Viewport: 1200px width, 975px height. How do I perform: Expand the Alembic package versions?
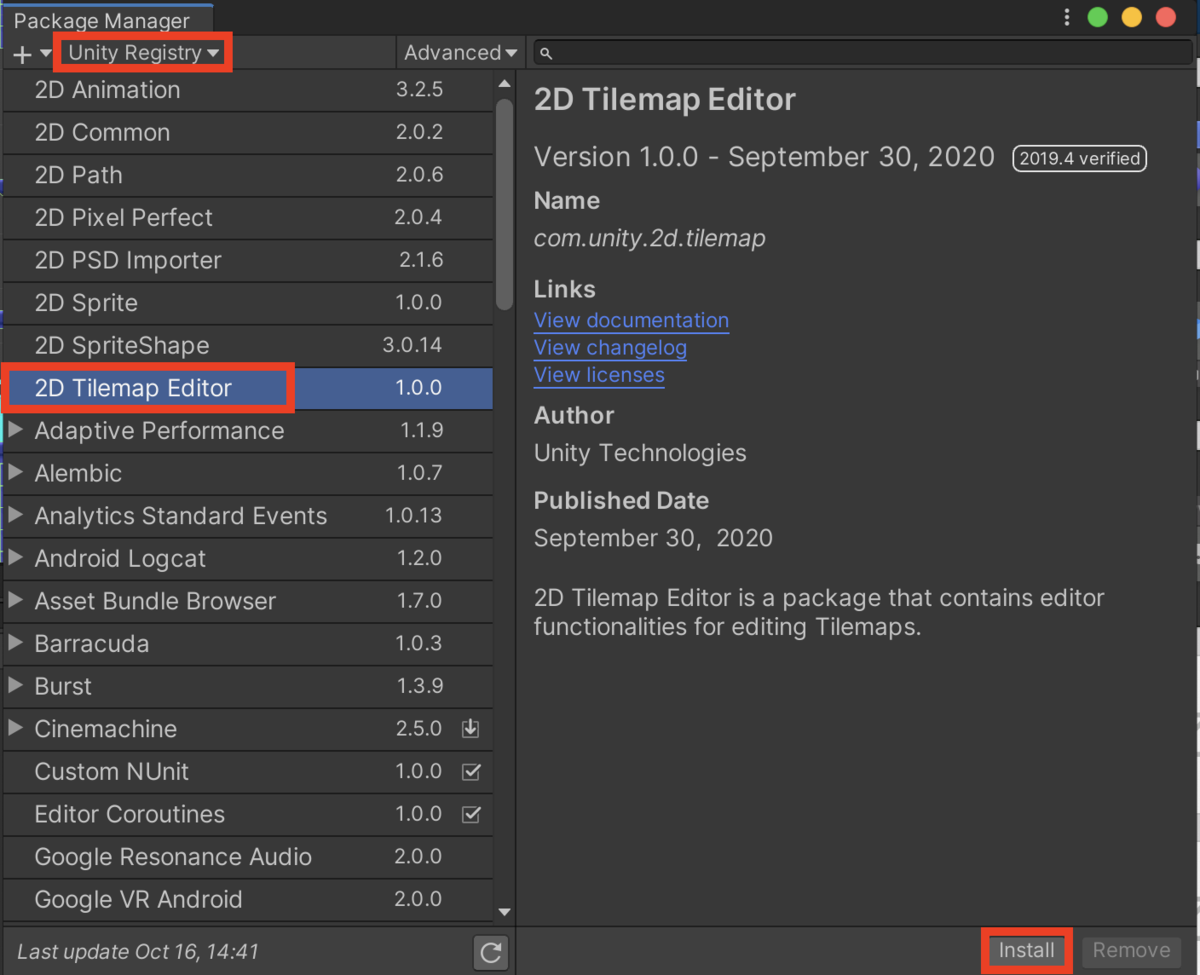point(15,473)
